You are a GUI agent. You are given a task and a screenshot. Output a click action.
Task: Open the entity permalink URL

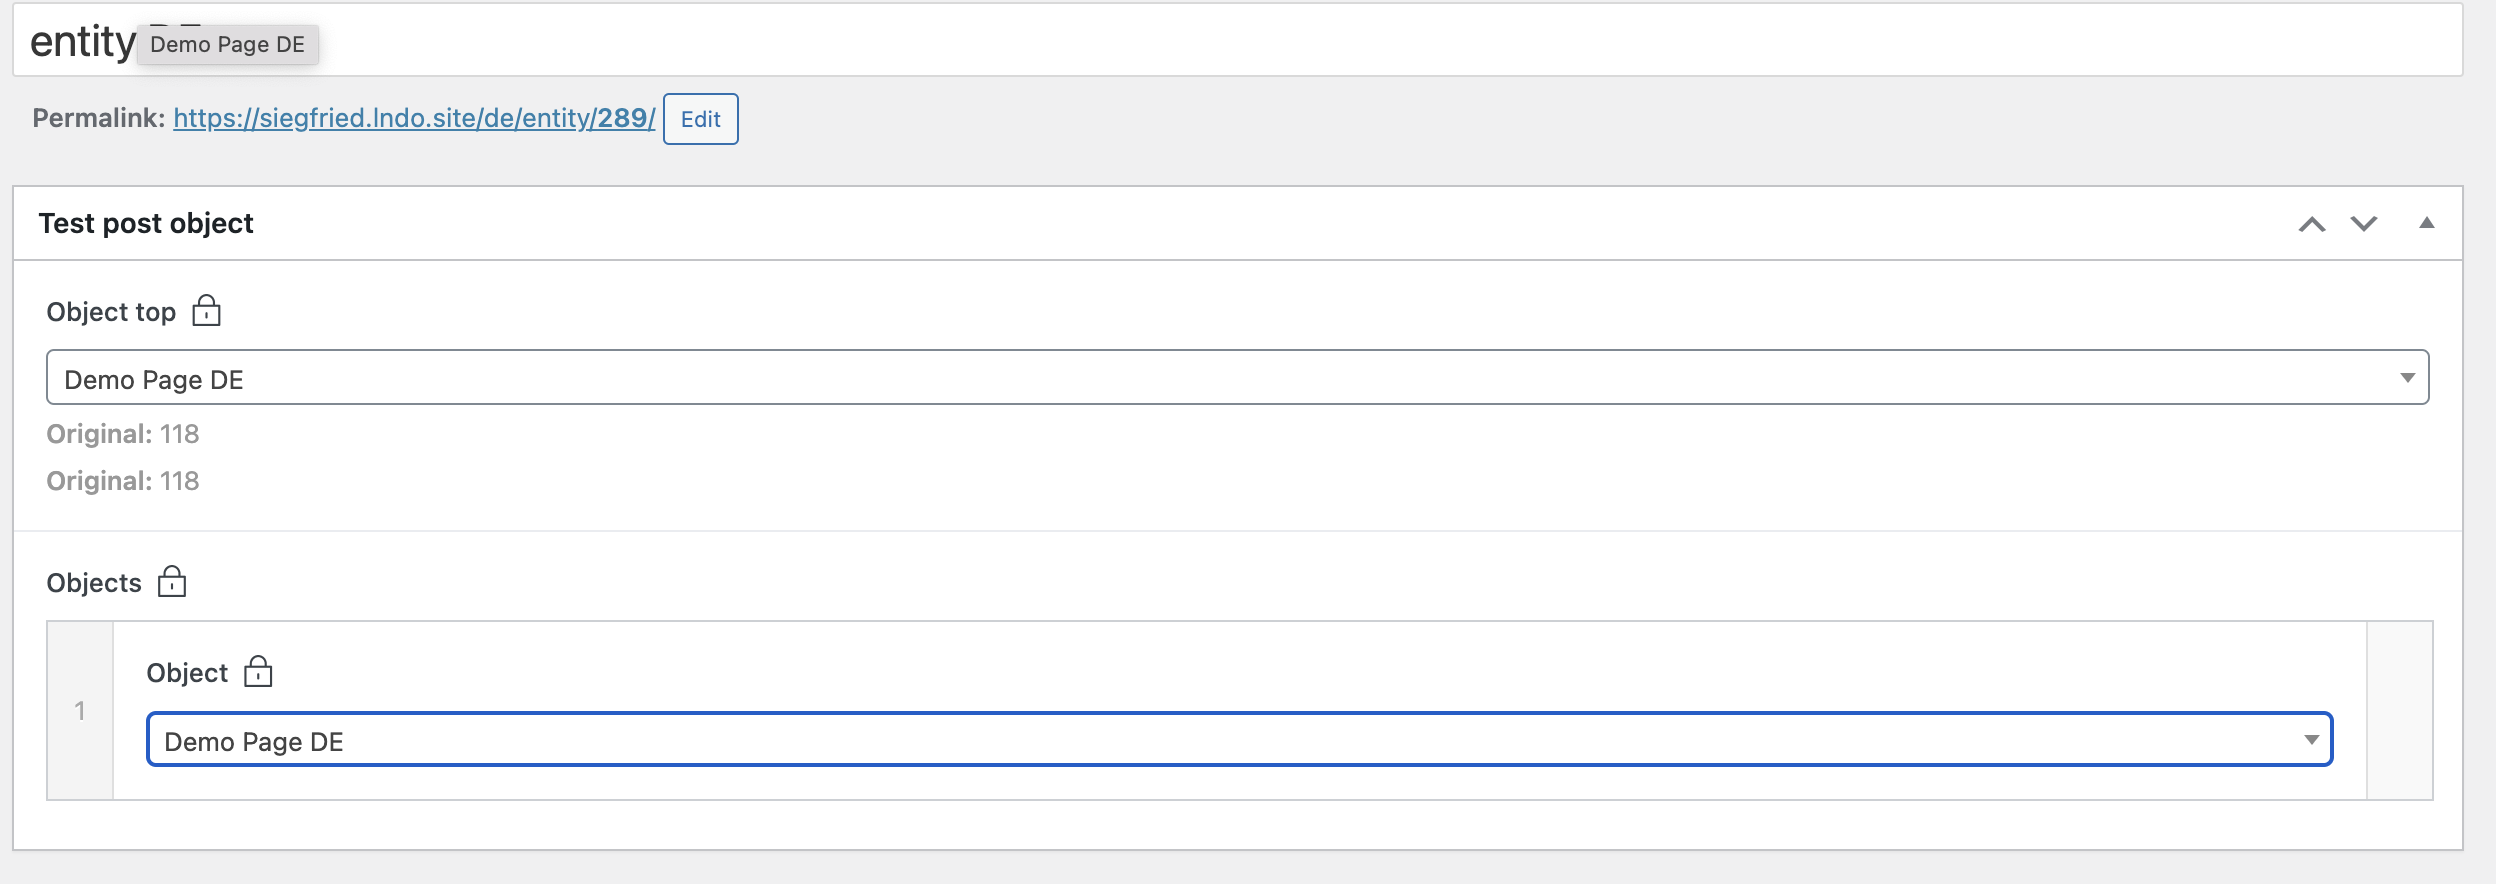(x=414, y=118)
